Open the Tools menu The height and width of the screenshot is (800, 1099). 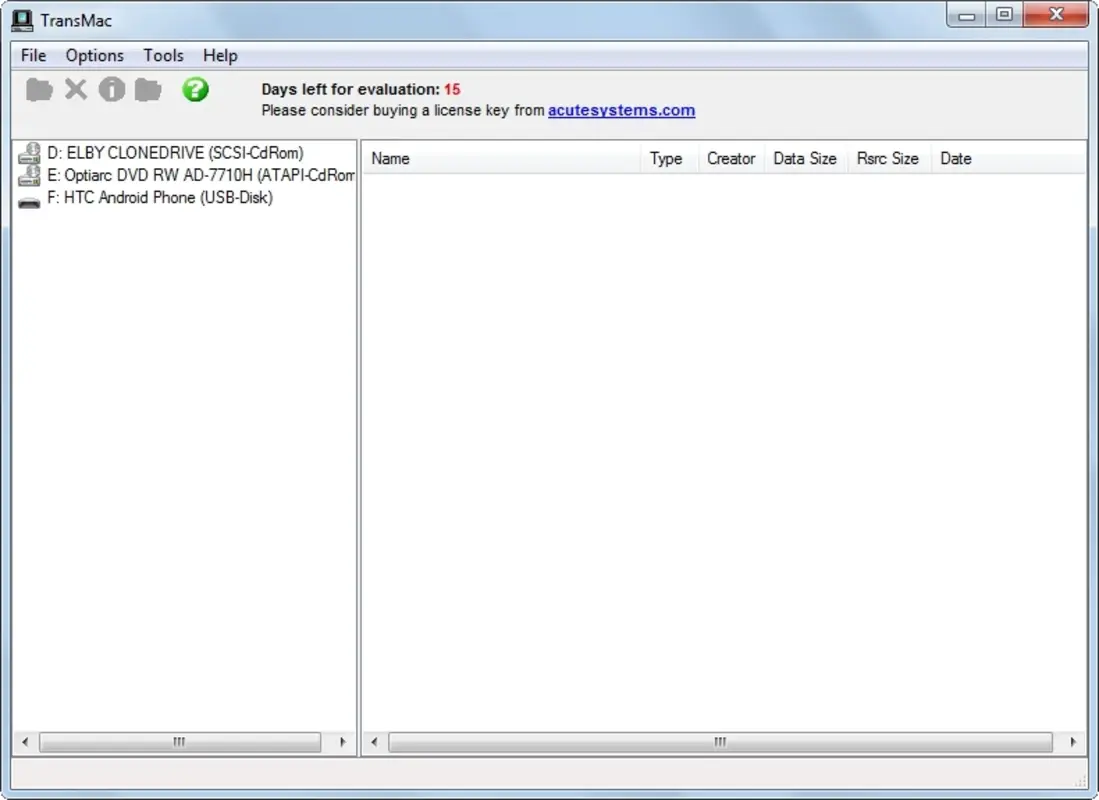pos(162,55)
